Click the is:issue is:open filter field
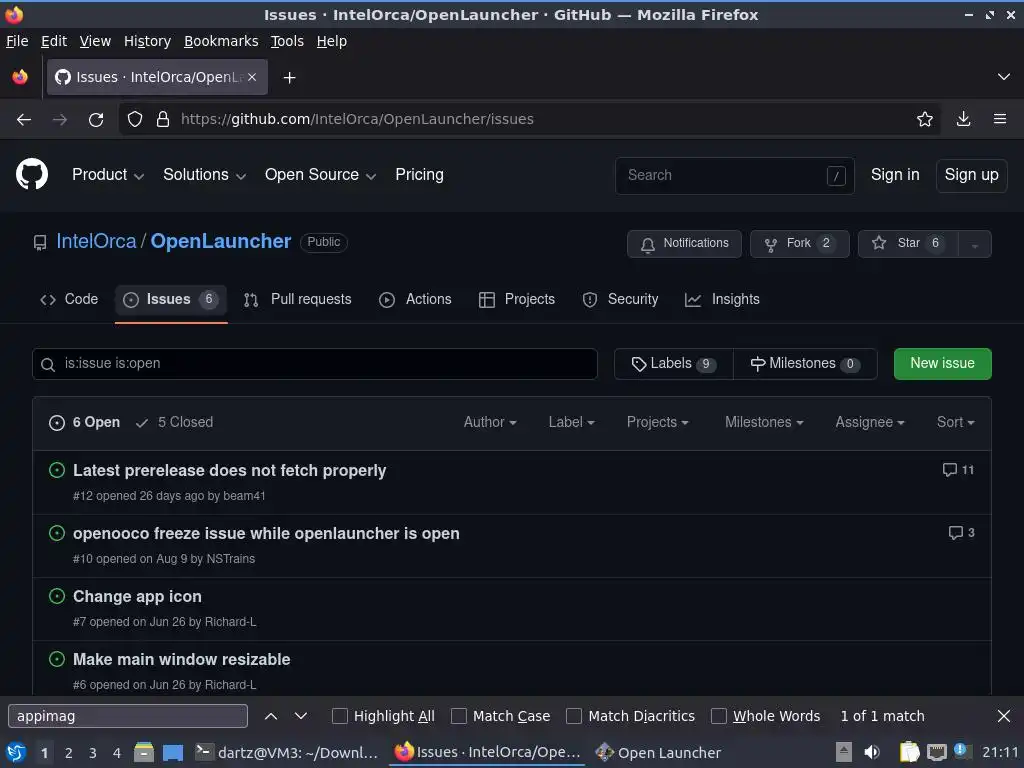Viewport: 1024px width, 768px height. click(x=315, y=364)
